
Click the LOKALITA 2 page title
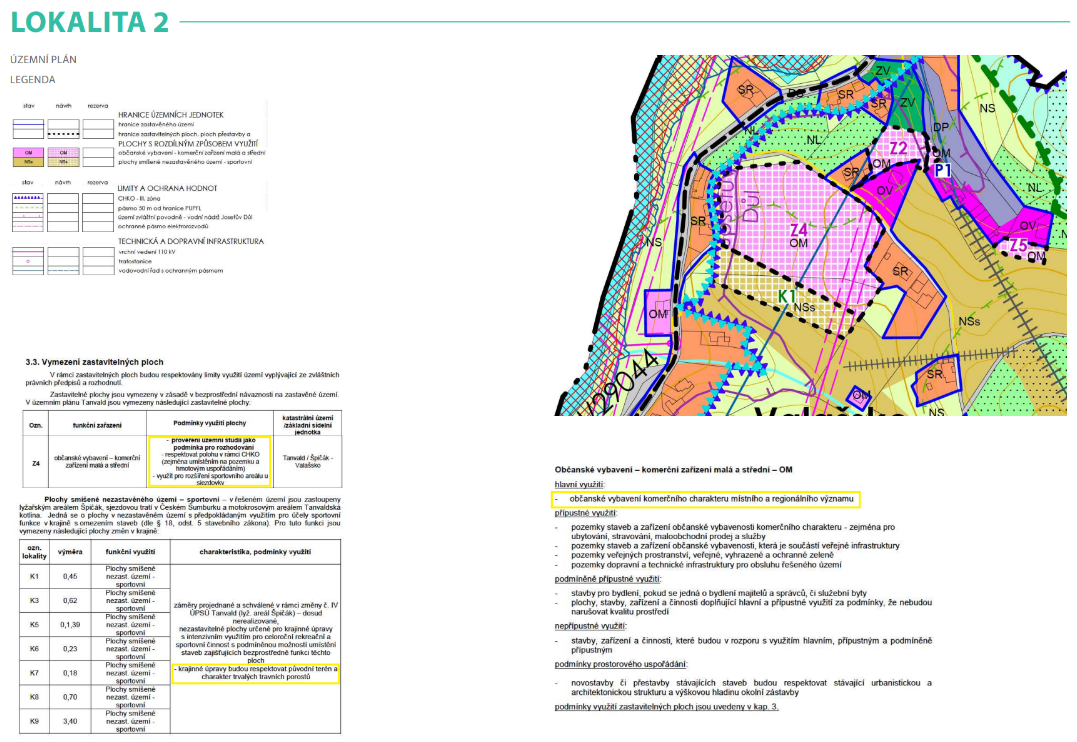(89, 22)
